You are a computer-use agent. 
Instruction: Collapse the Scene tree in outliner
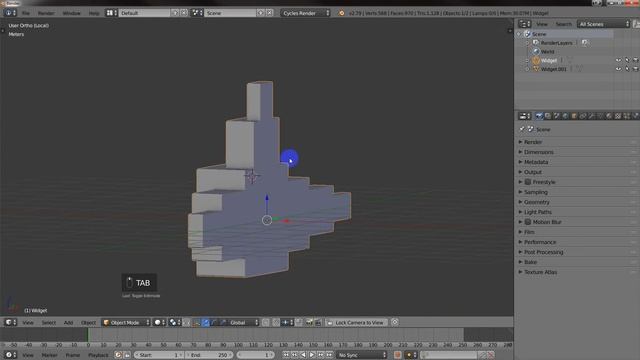[519, 34]
